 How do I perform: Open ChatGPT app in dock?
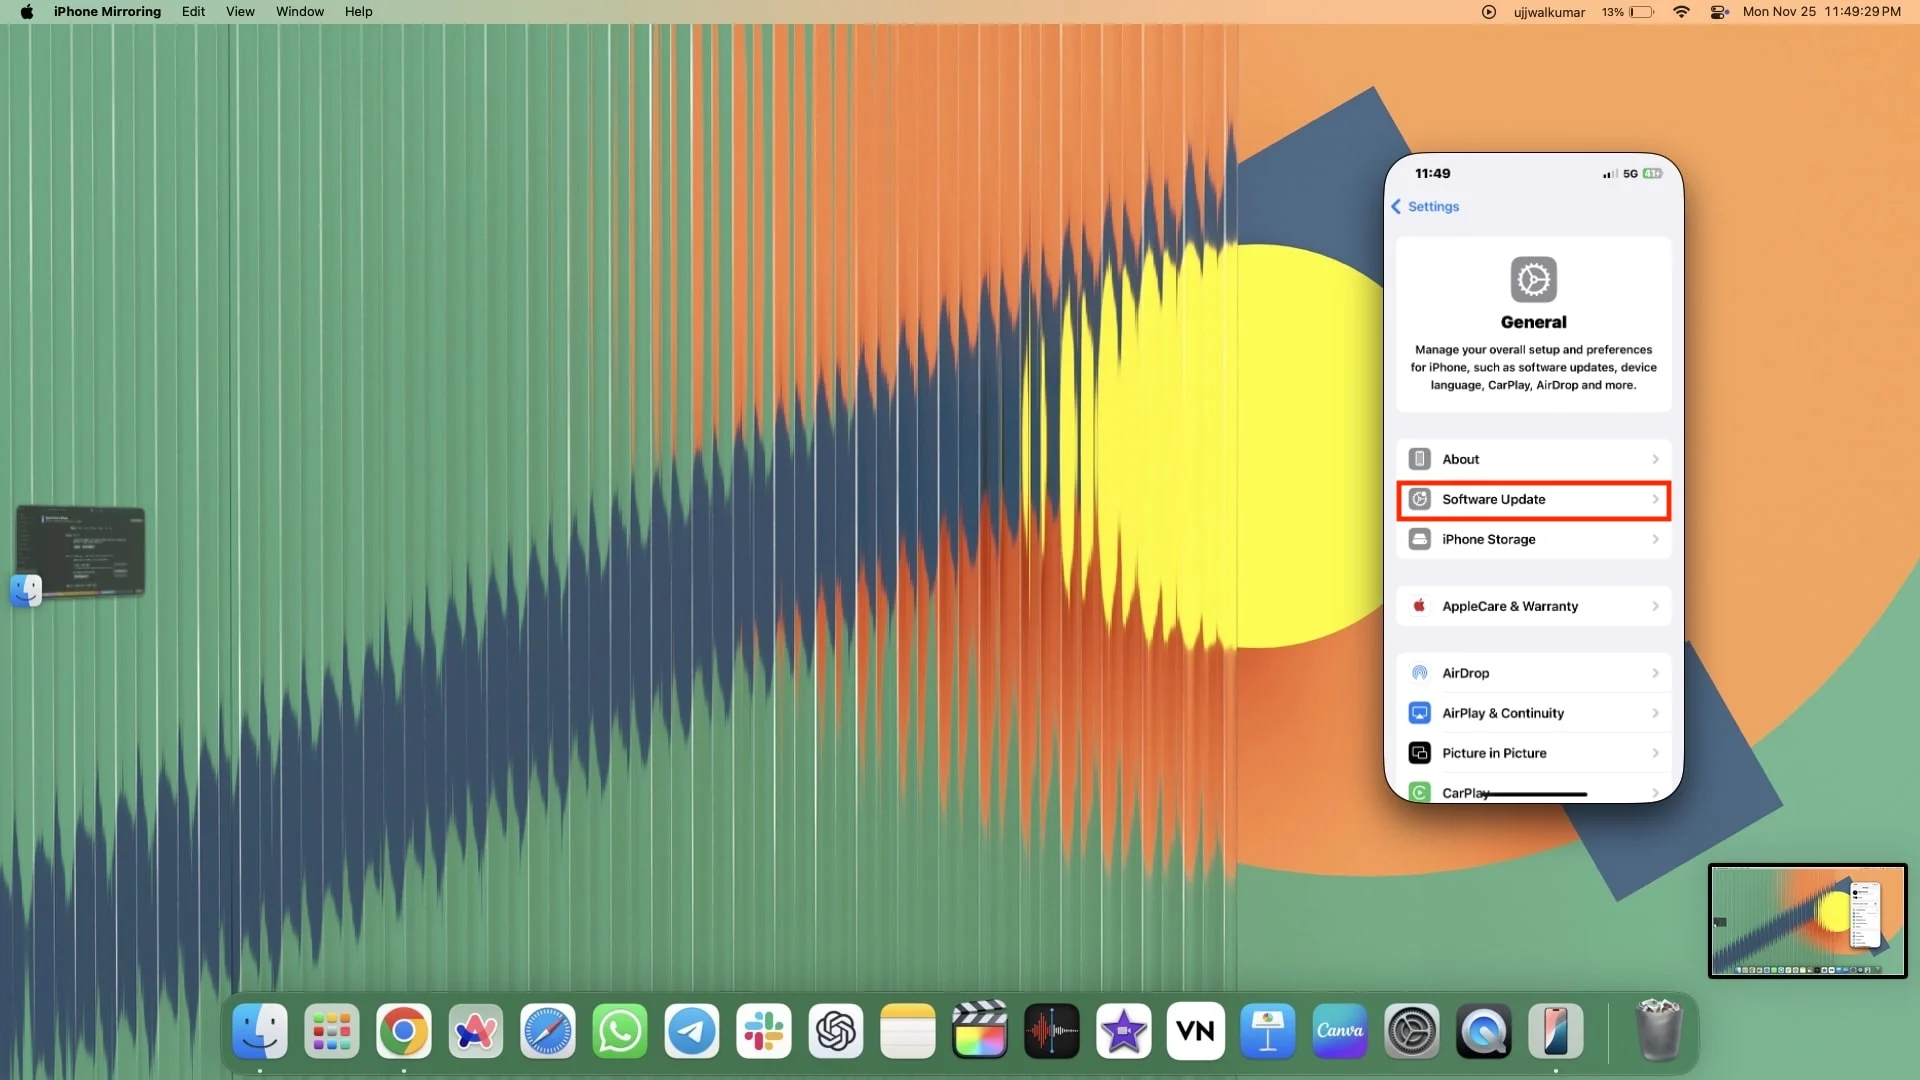tap(835, 1031)
